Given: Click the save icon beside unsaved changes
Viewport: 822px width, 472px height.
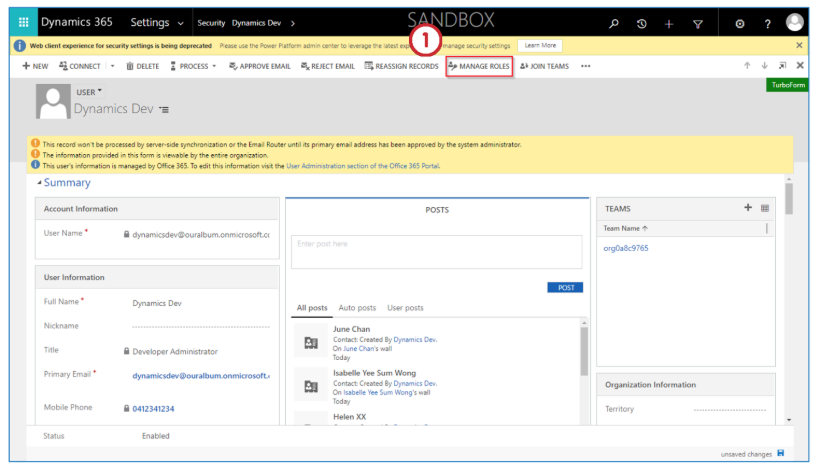Looking at the screenshot, I should click(781, 454).
